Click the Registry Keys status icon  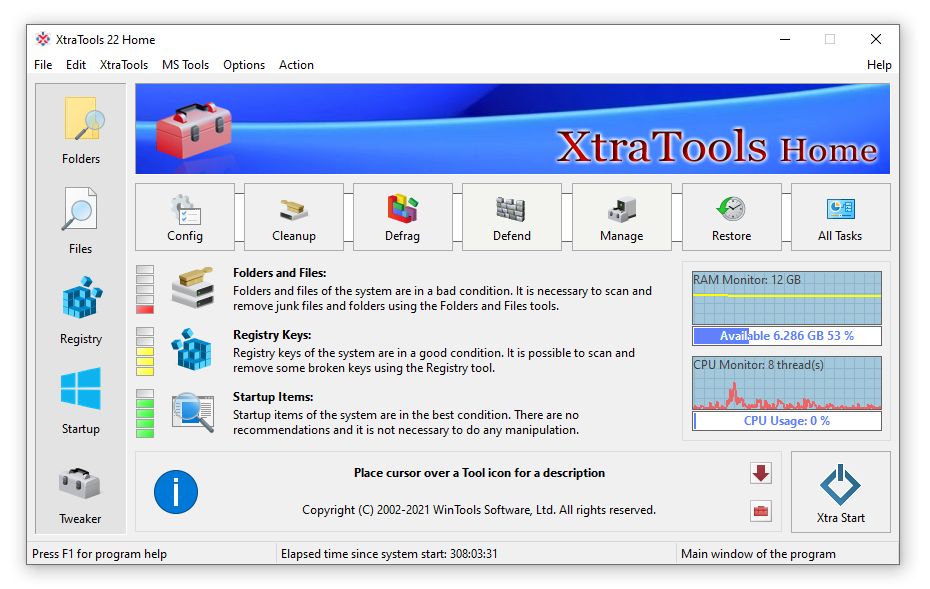[191, 351]
